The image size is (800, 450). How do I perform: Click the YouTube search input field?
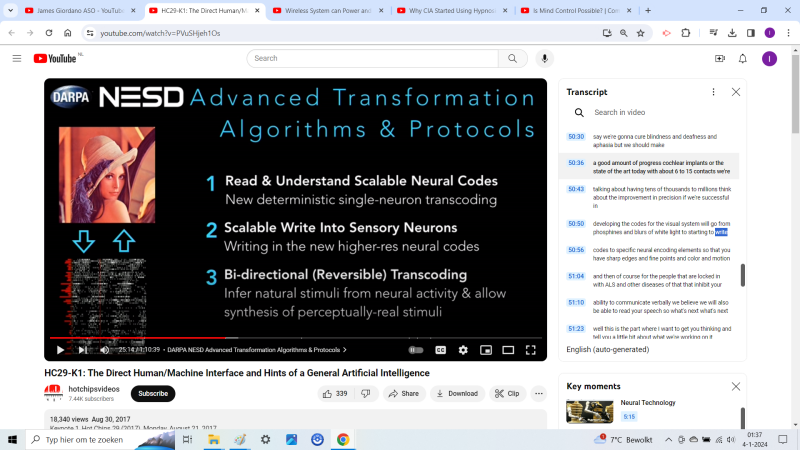click(x=372, y=59)
